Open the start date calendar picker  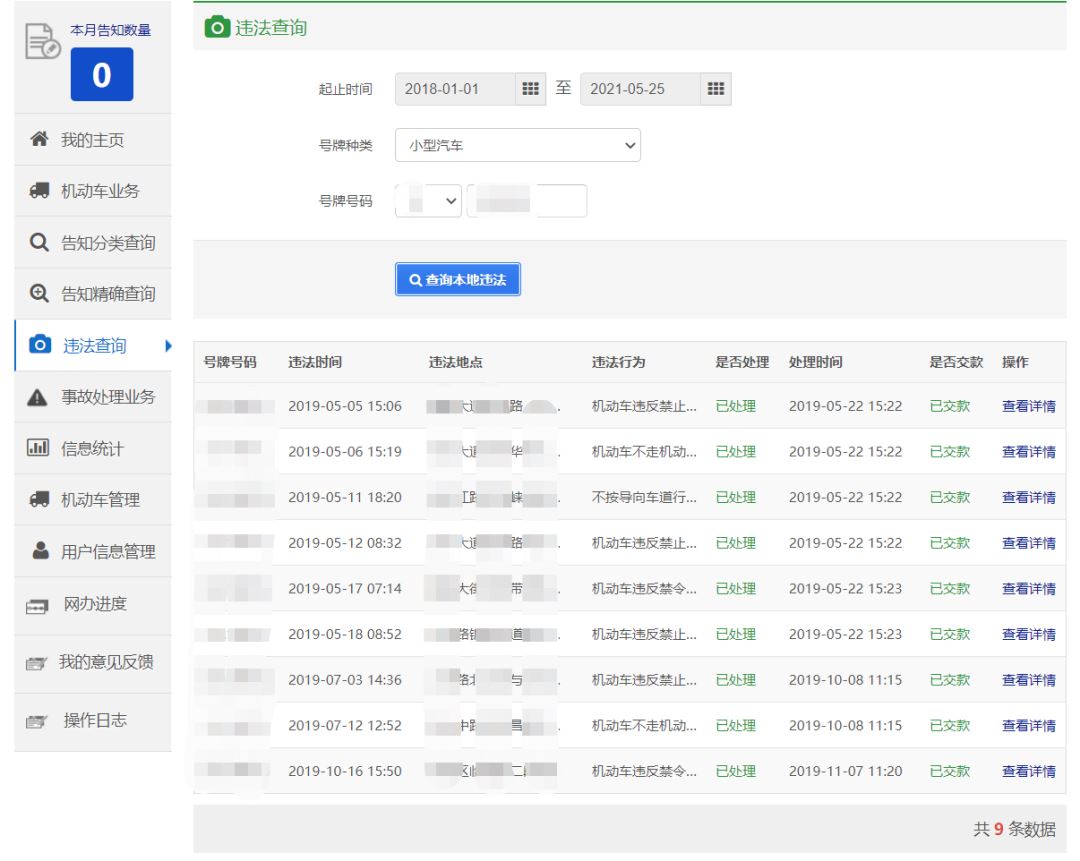[529, 89]
